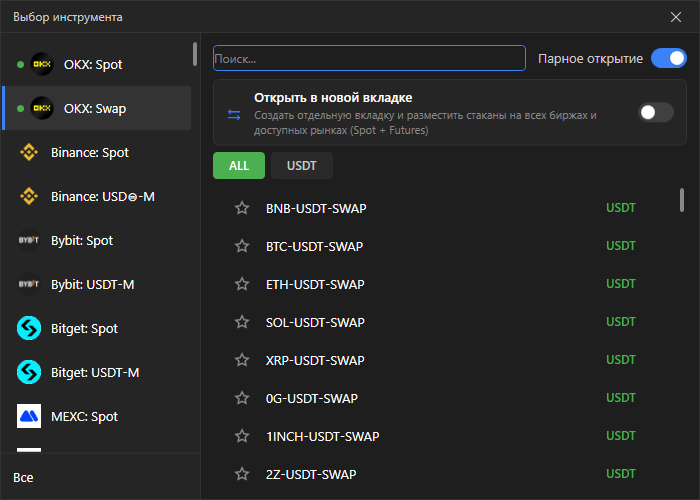This screenshot has height=500, width=700.
Task: Click the Открыть в новой вкладке heading
Action: (333, 97)
